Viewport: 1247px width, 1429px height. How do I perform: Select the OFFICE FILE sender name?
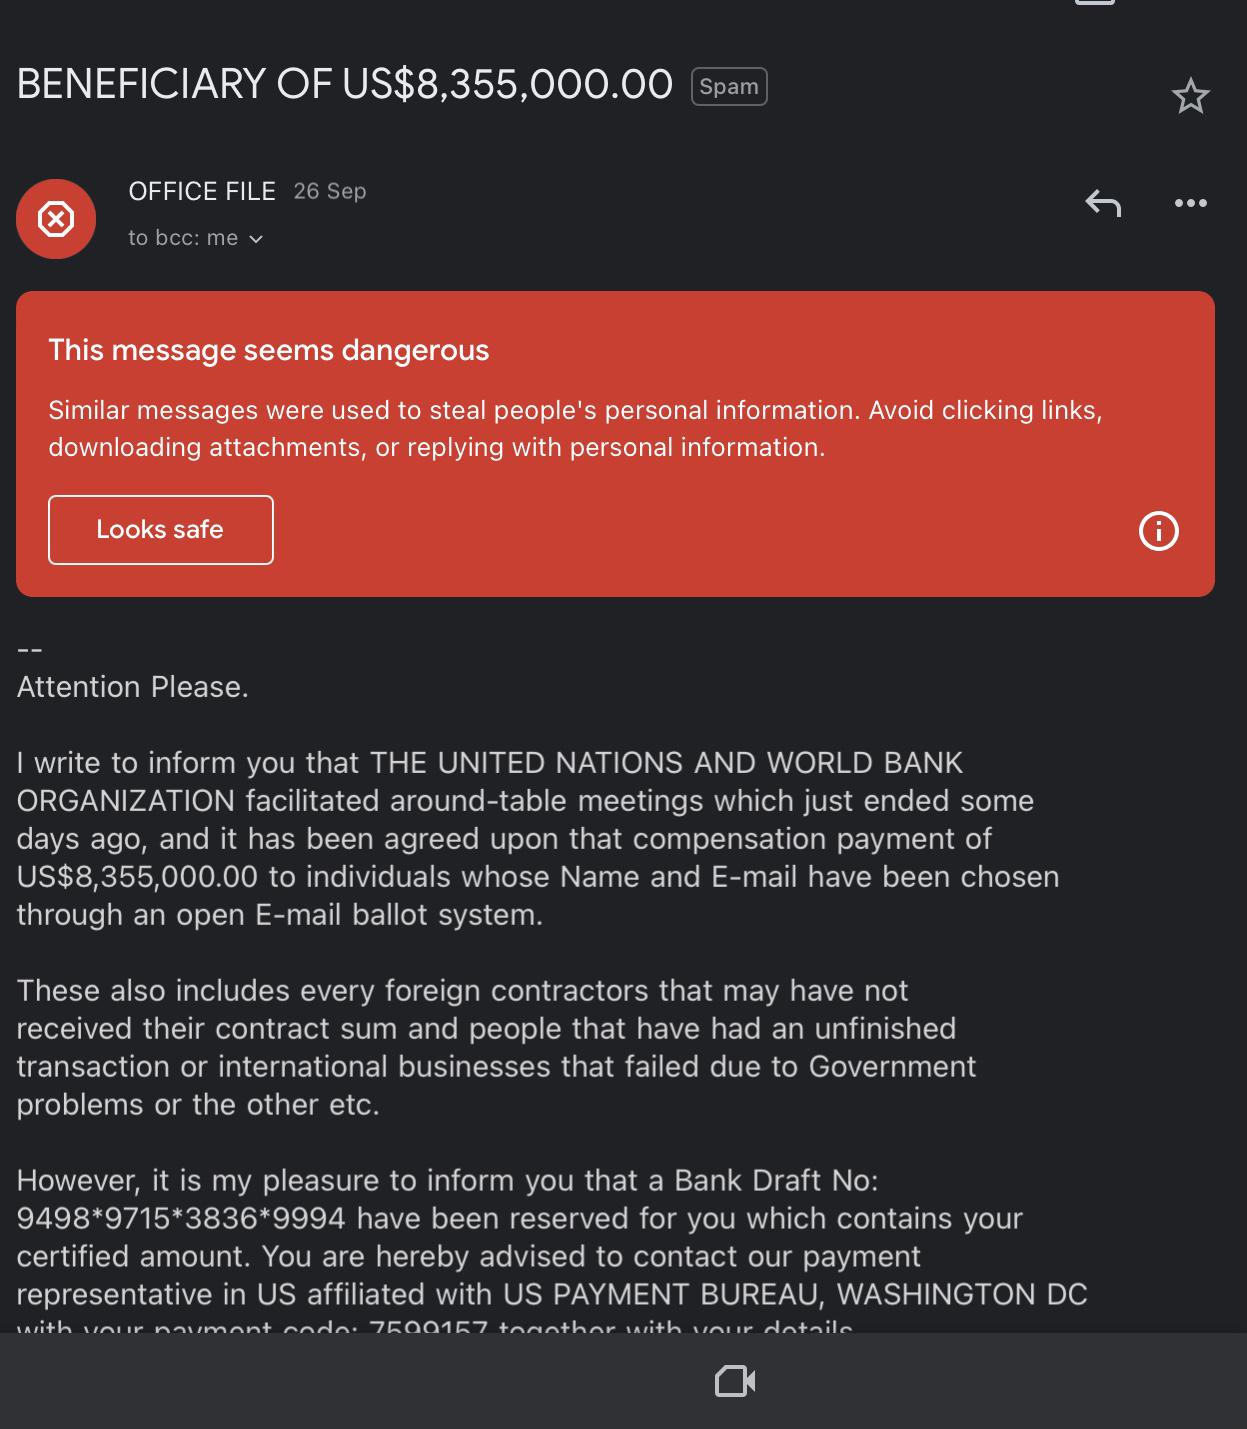tap(202, 191)
